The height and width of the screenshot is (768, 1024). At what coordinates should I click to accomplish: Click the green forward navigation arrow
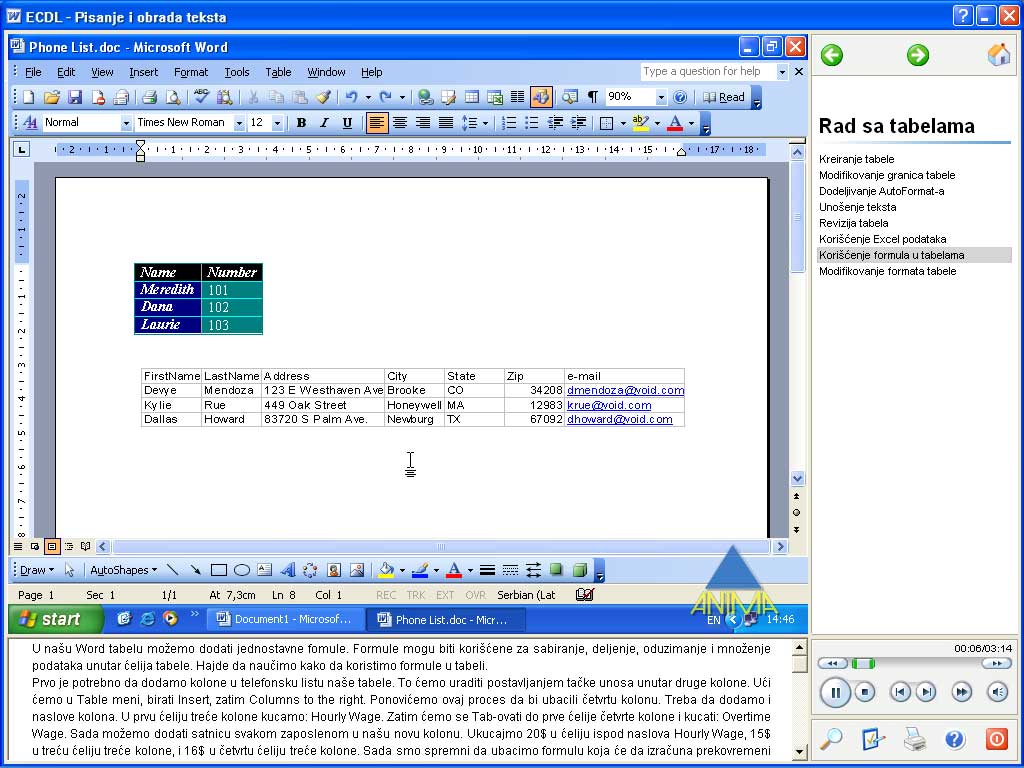tap(918, 55)
